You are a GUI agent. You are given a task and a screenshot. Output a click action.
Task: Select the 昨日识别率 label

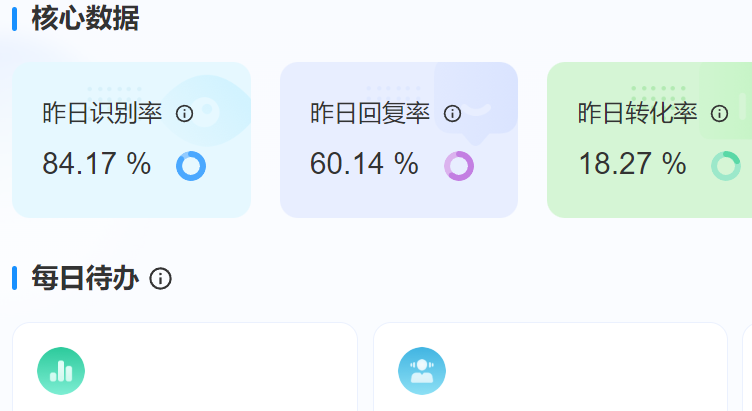pyautogui.click(x=102, y=114)
